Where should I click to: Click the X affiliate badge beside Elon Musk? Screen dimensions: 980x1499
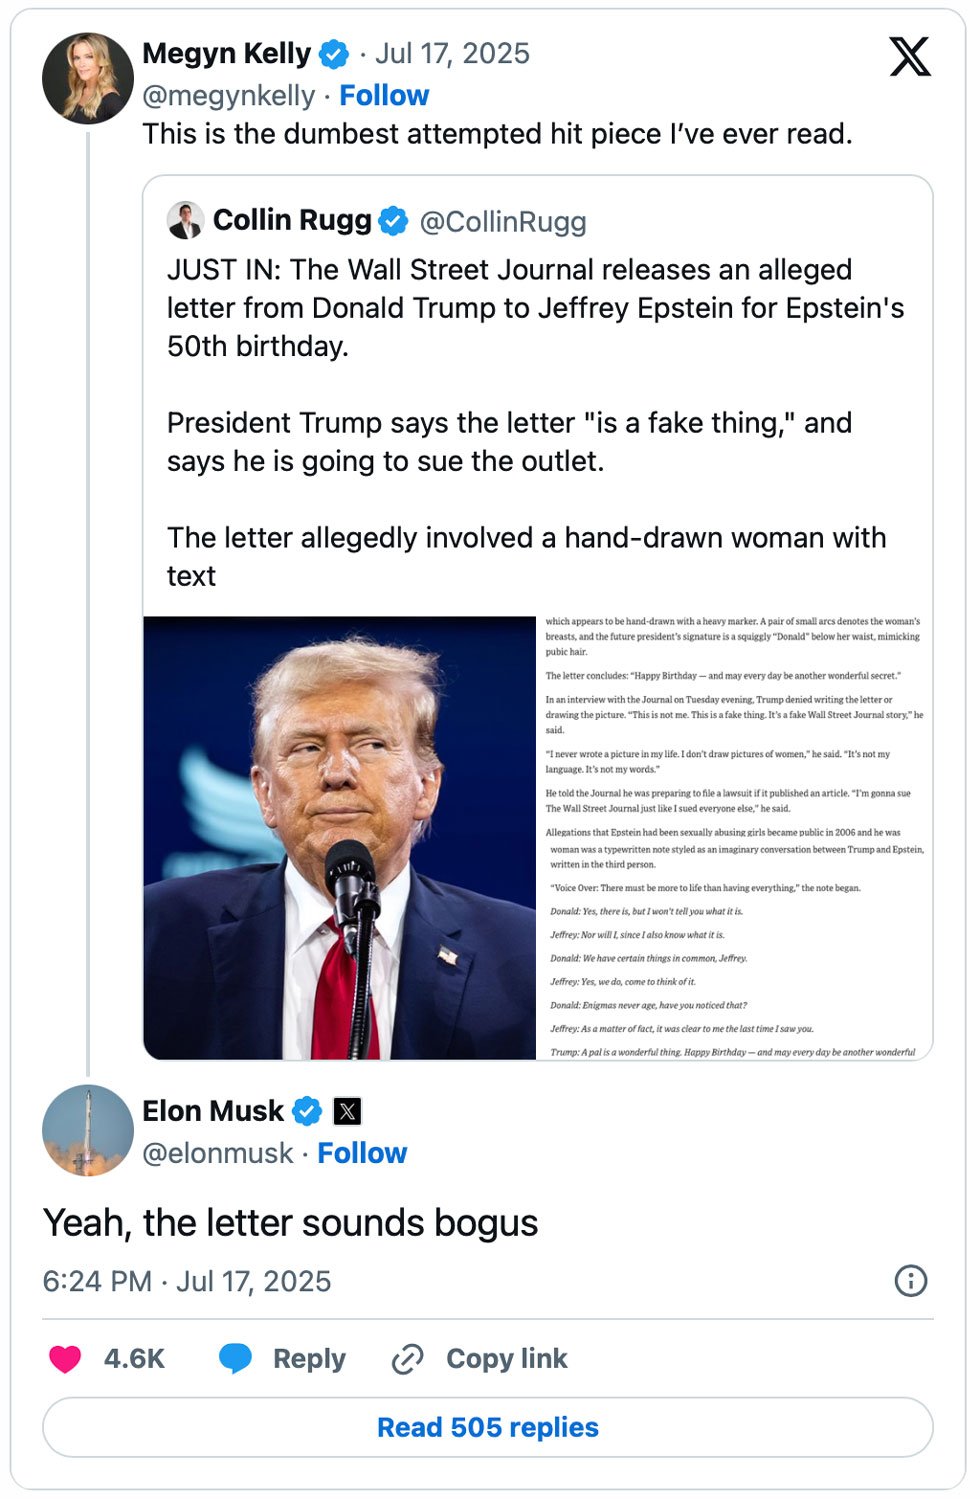(347, 1111)
